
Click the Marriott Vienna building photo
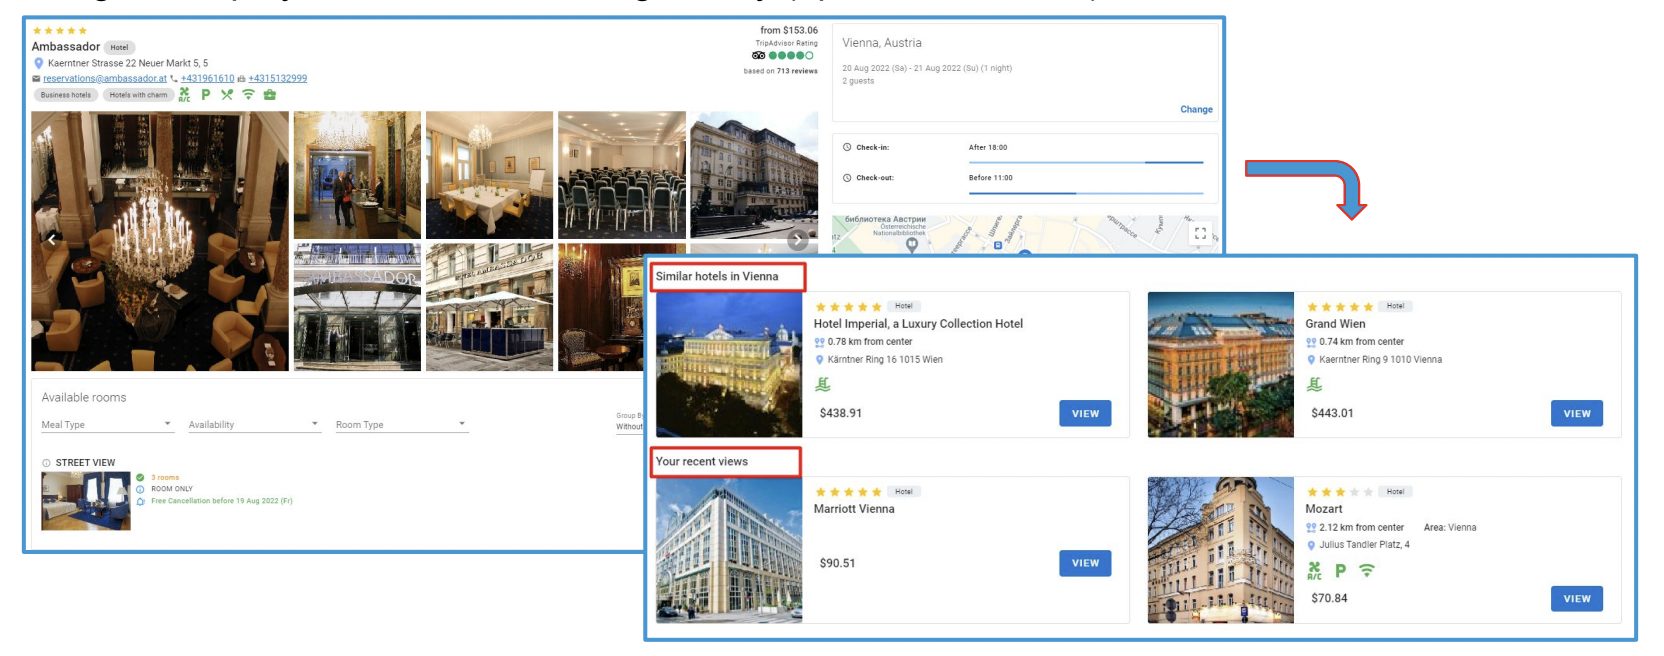(x=729, y=550)
